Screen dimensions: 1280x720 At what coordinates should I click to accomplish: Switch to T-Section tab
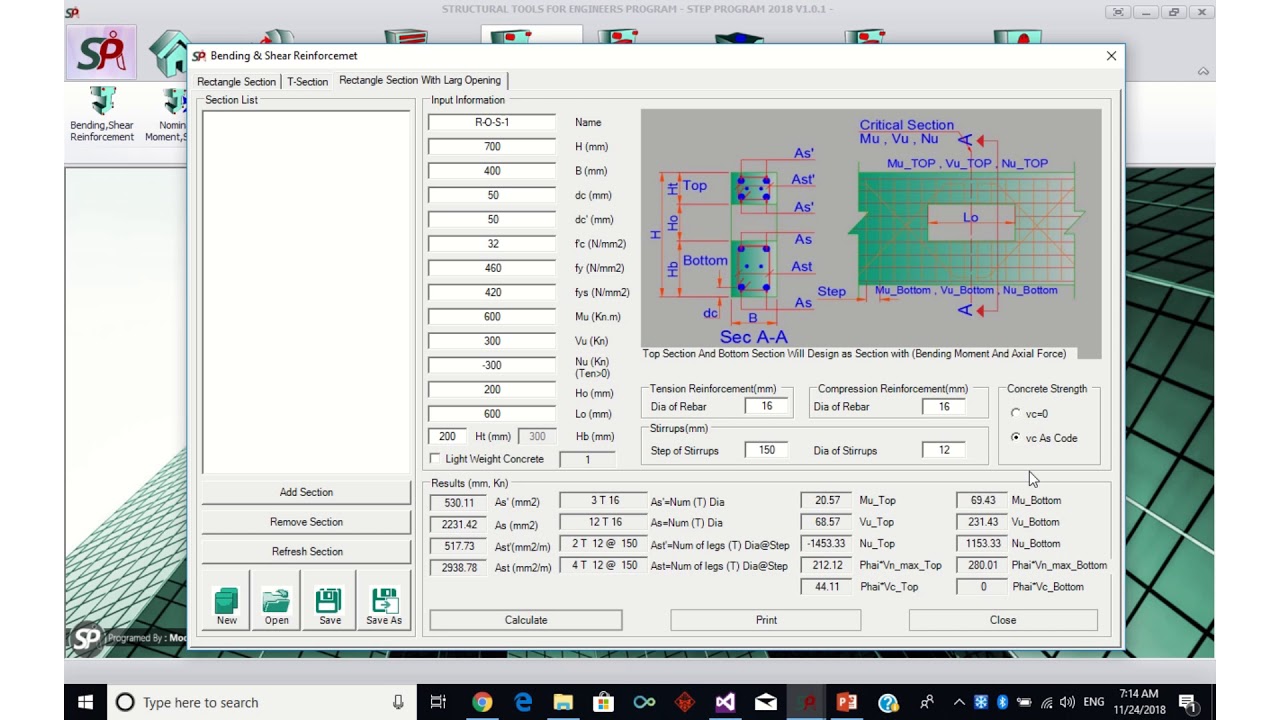point(307,82)
